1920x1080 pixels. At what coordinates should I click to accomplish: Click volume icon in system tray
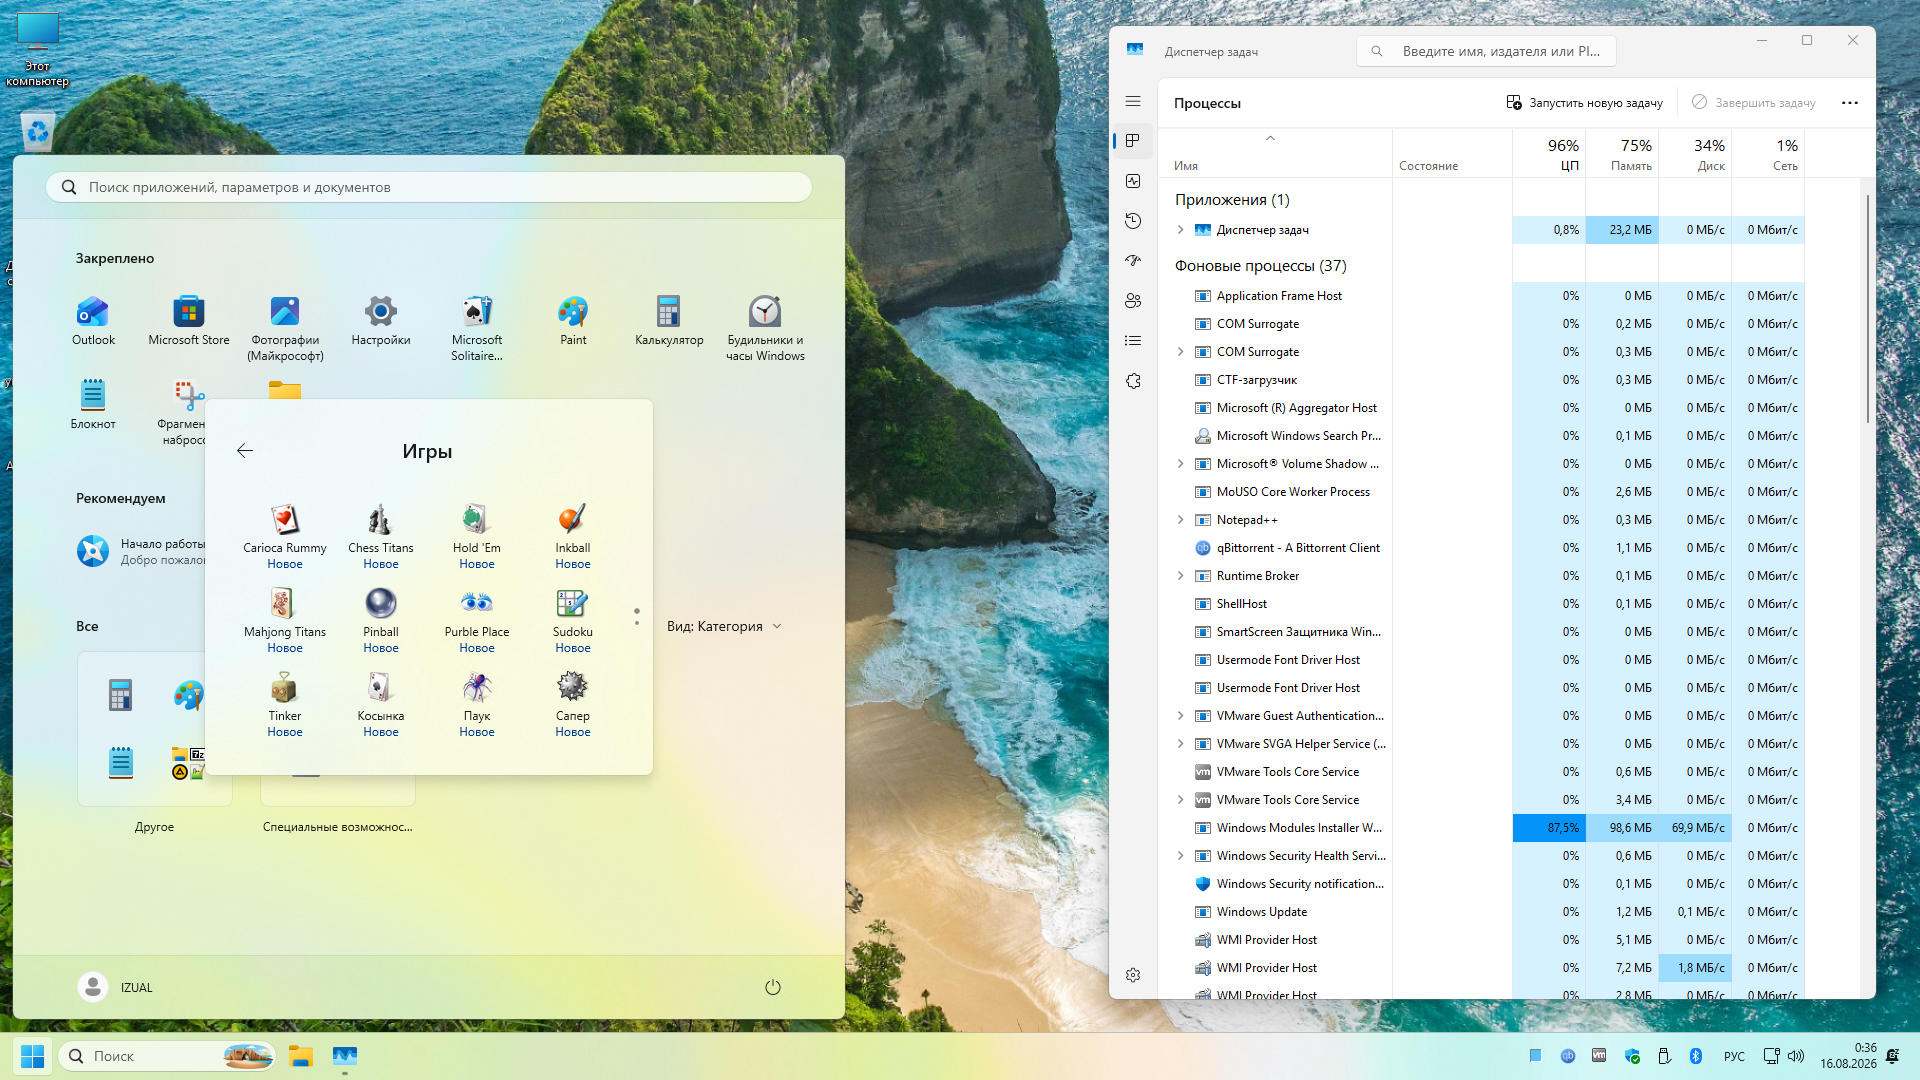1796,1056
